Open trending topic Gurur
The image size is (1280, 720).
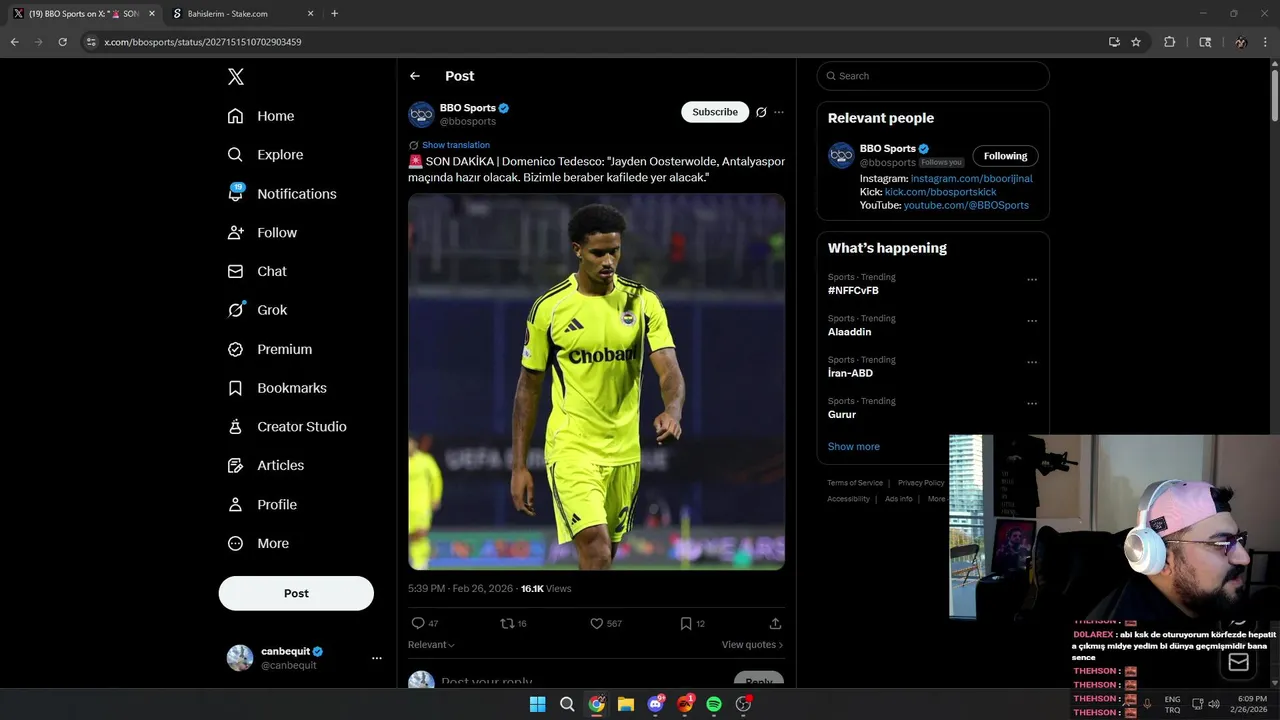(841, 414)
